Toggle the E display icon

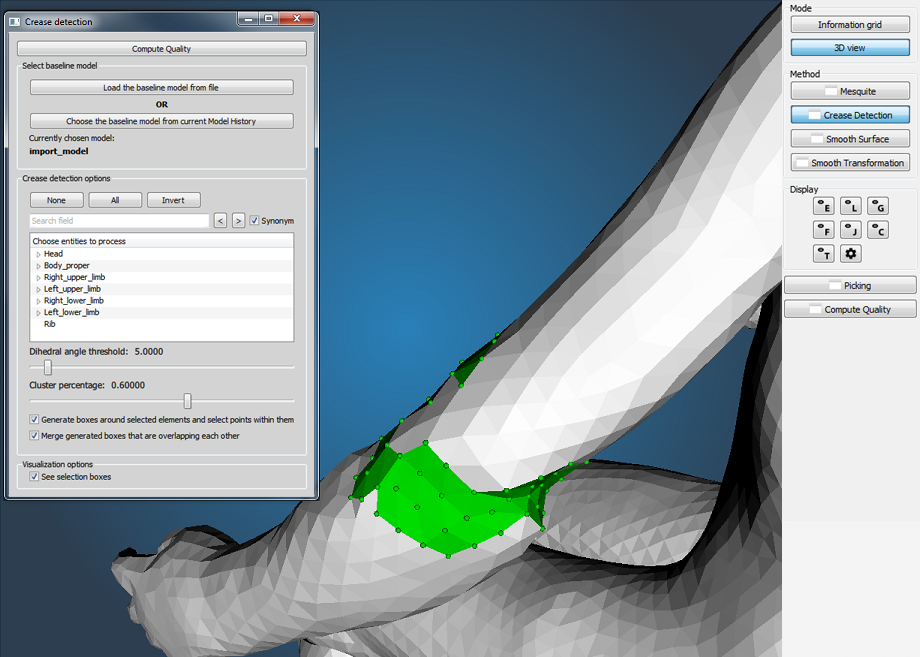click(824, 206)
